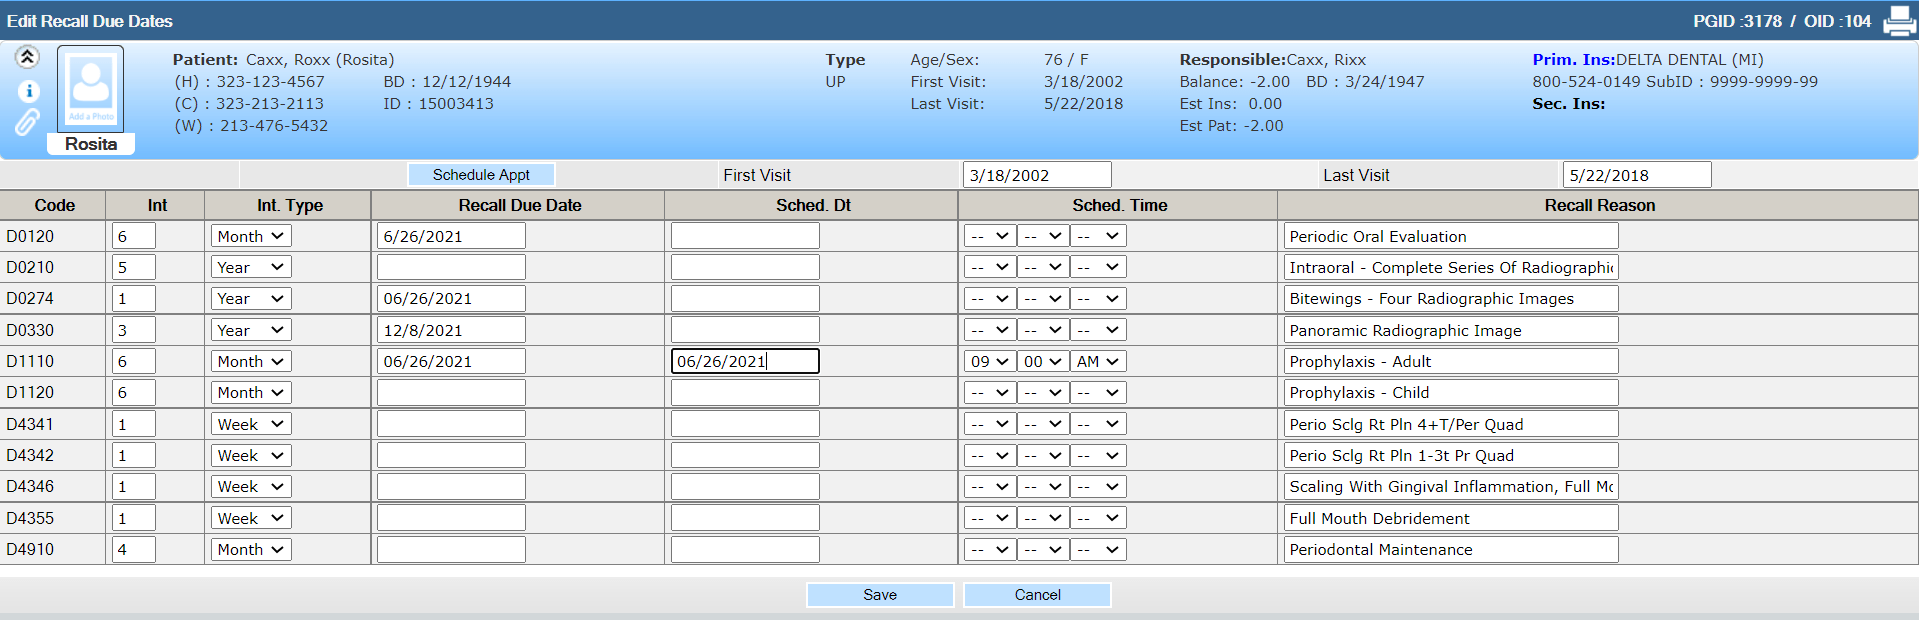Click the Periodontal Maintenance recall reason field

(1450, 549)
